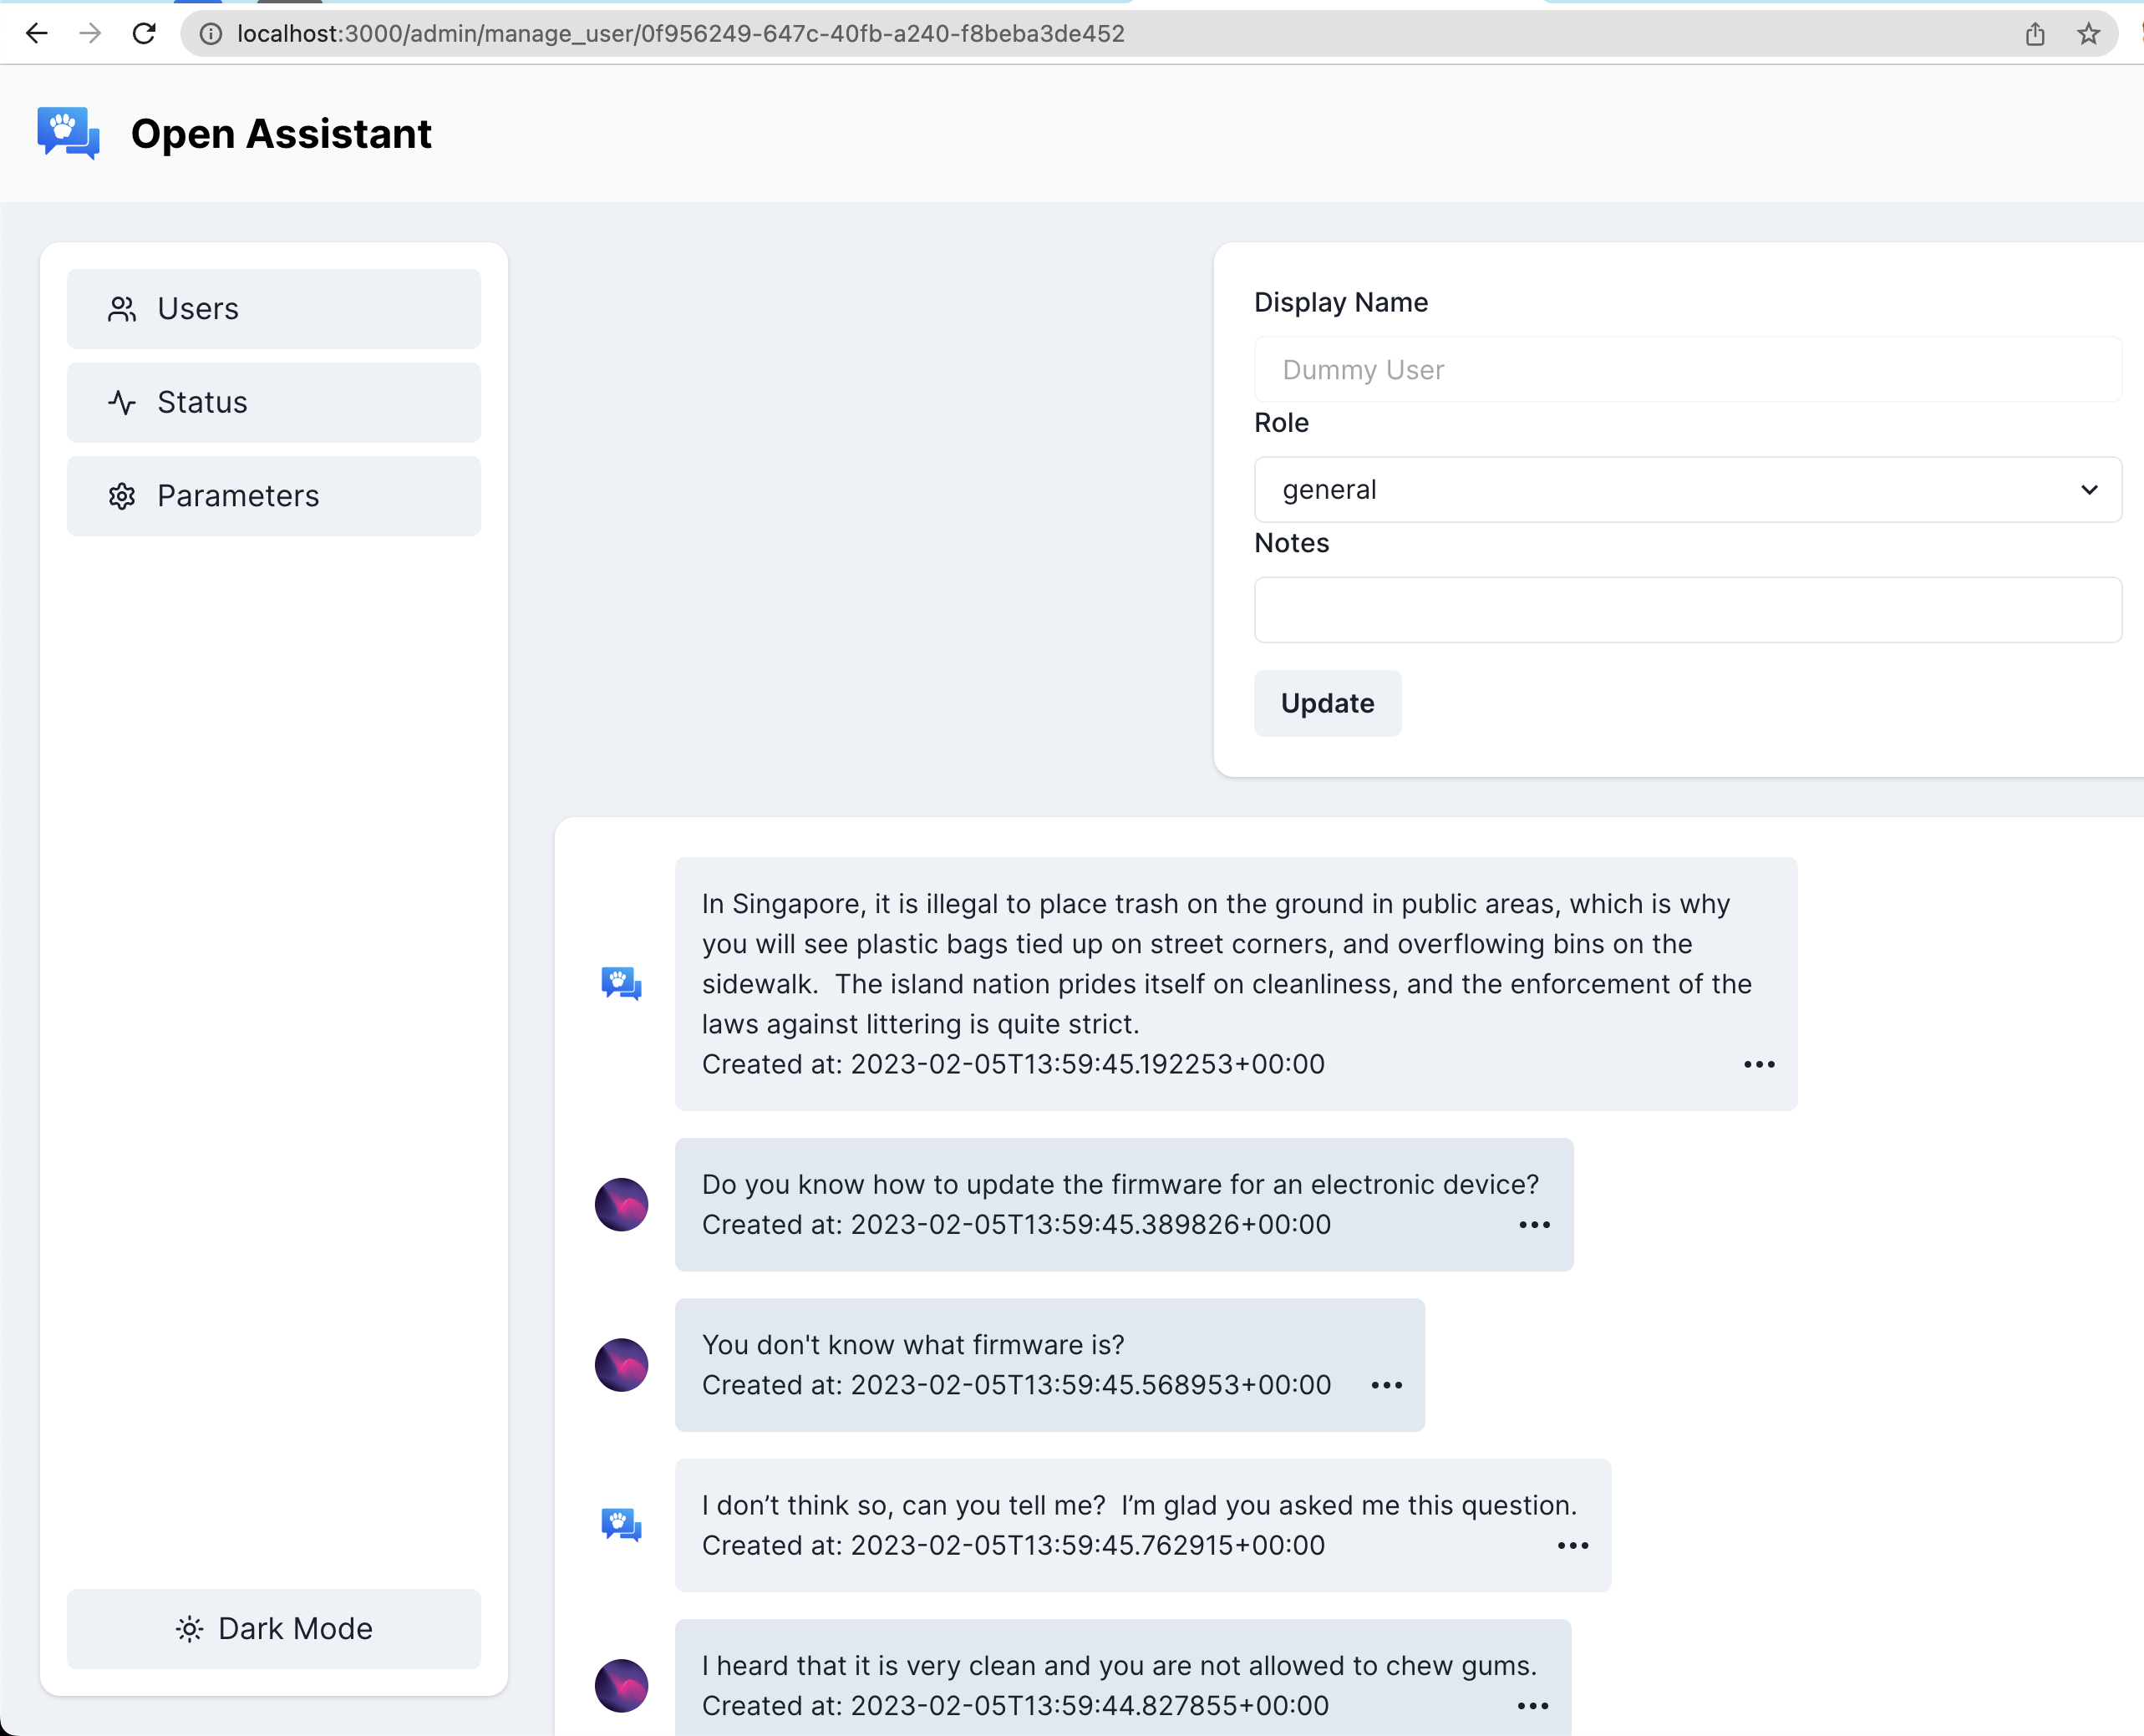Open the Role dropdown showing general

point(1686,490)
